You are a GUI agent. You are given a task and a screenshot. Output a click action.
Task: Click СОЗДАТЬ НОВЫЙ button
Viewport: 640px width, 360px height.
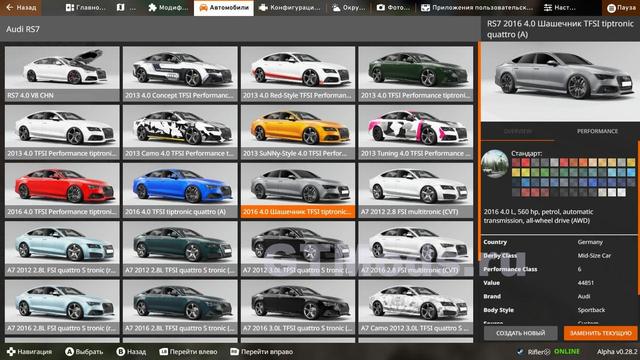coord(520,333)
